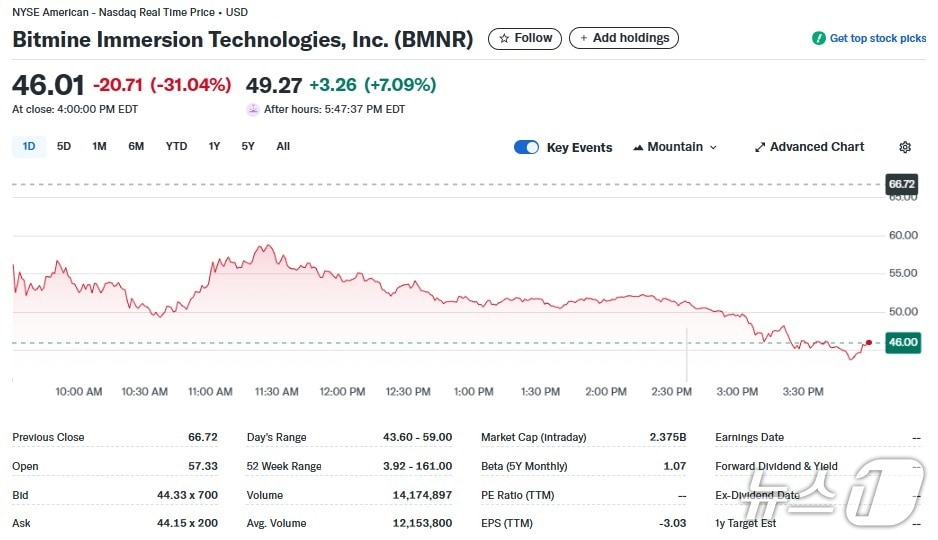Switch to the 5D time range

[64, 146]
